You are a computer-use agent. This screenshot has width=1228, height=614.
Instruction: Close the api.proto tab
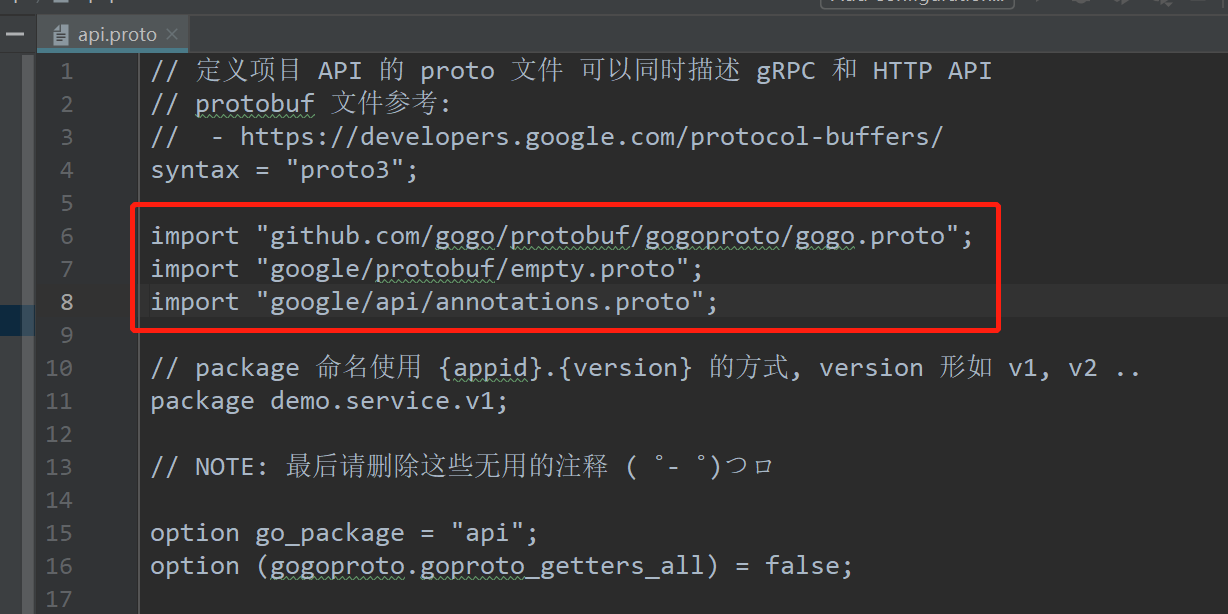(x=172, y=33)
